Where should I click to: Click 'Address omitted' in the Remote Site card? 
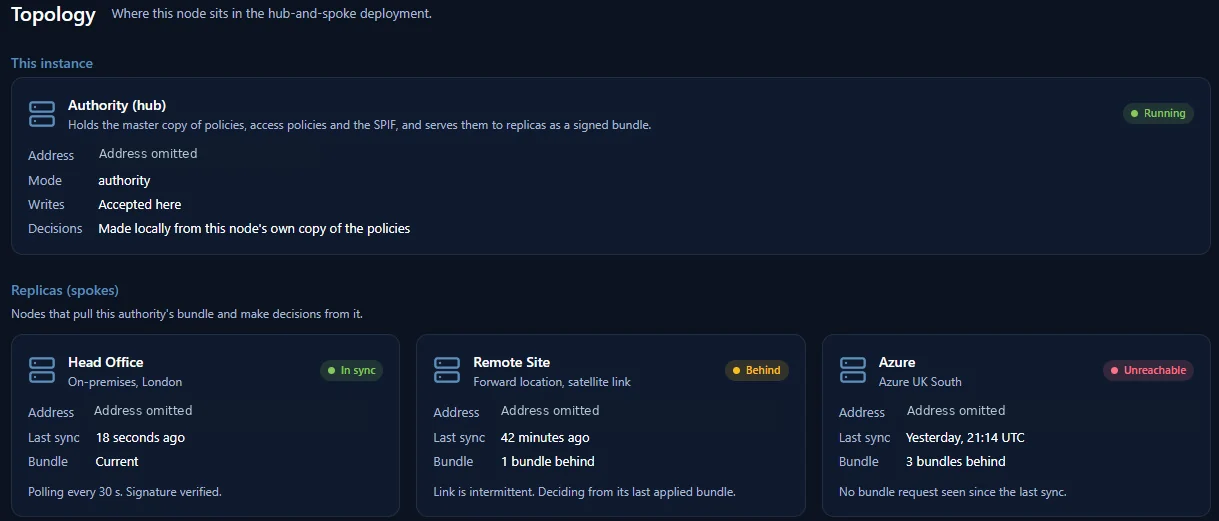(550, 411)
